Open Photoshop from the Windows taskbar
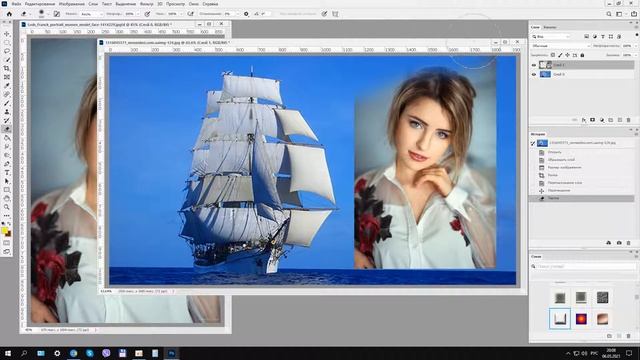This screenshot has width=640, height=360. coord(171,353)
